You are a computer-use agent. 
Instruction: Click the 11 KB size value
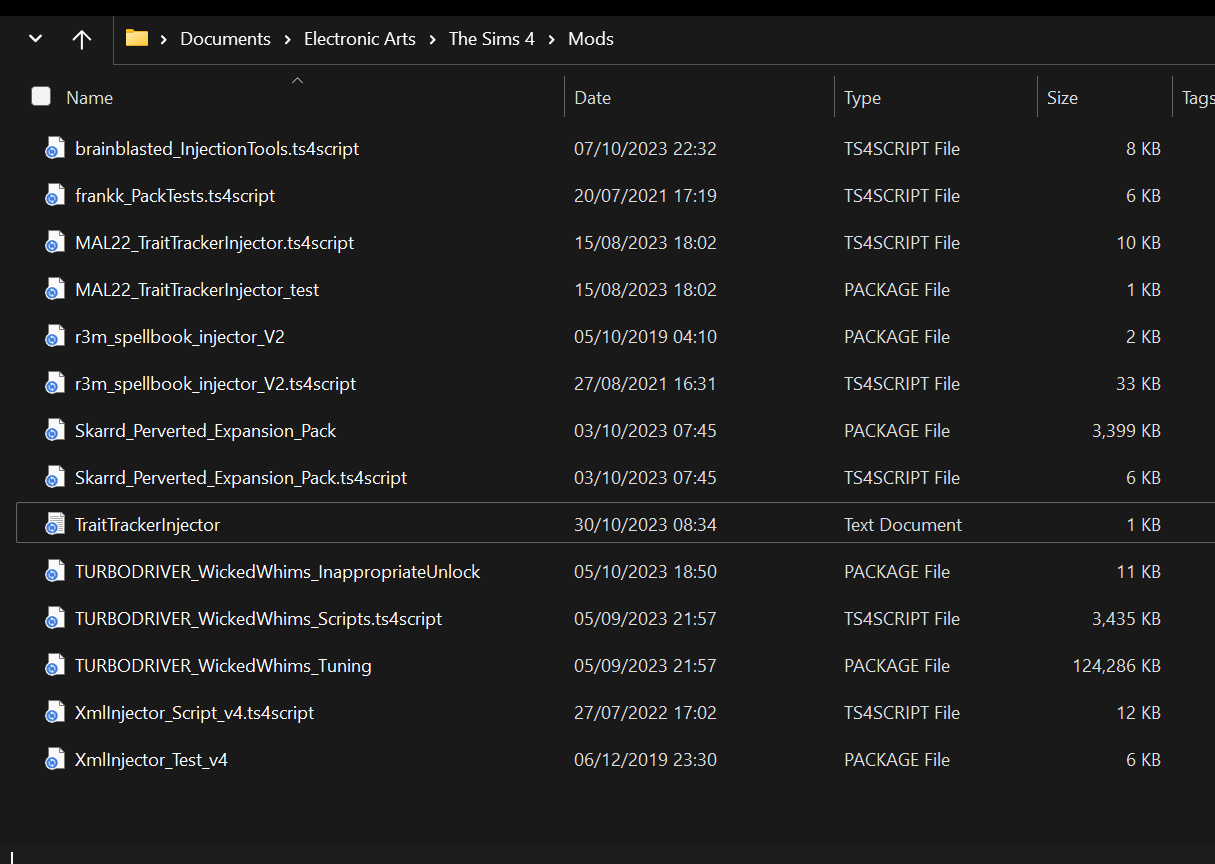click(x=1139, y=572)
